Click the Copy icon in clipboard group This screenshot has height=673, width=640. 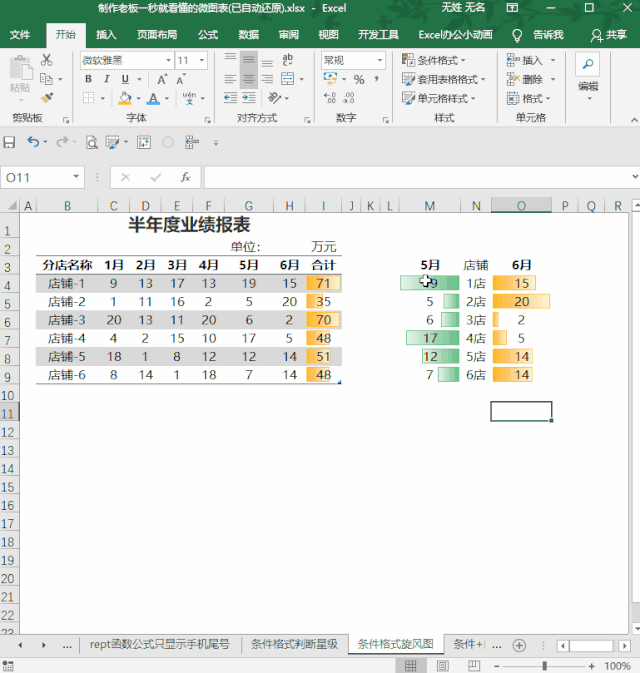[x=46, y=79]
